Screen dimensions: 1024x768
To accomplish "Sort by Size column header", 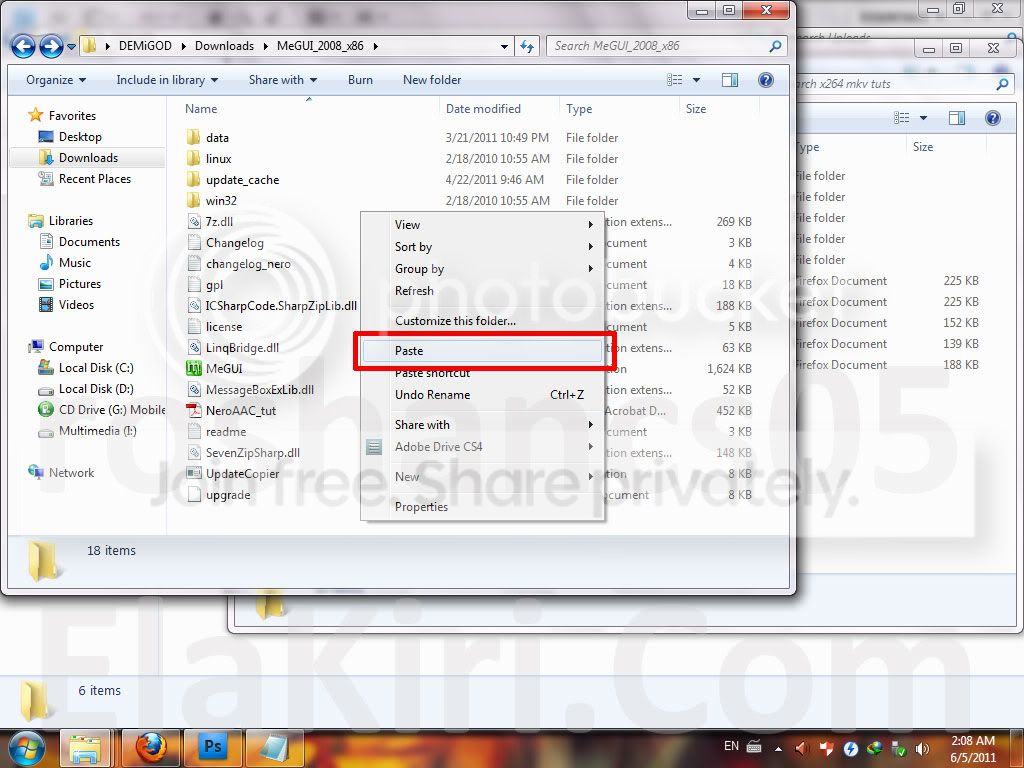I will (x=696, y=108).
